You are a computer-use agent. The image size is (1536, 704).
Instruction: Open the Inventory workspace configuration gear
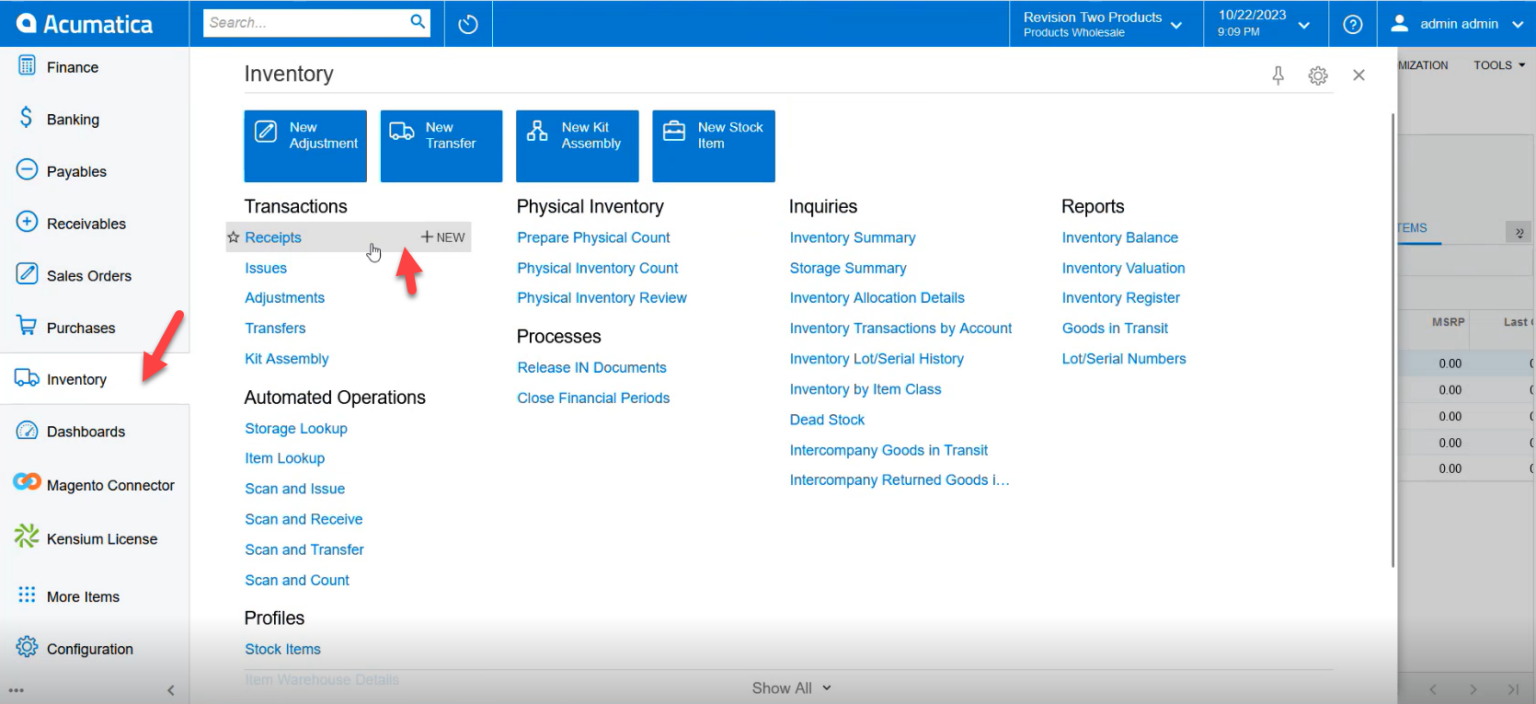1317,74
